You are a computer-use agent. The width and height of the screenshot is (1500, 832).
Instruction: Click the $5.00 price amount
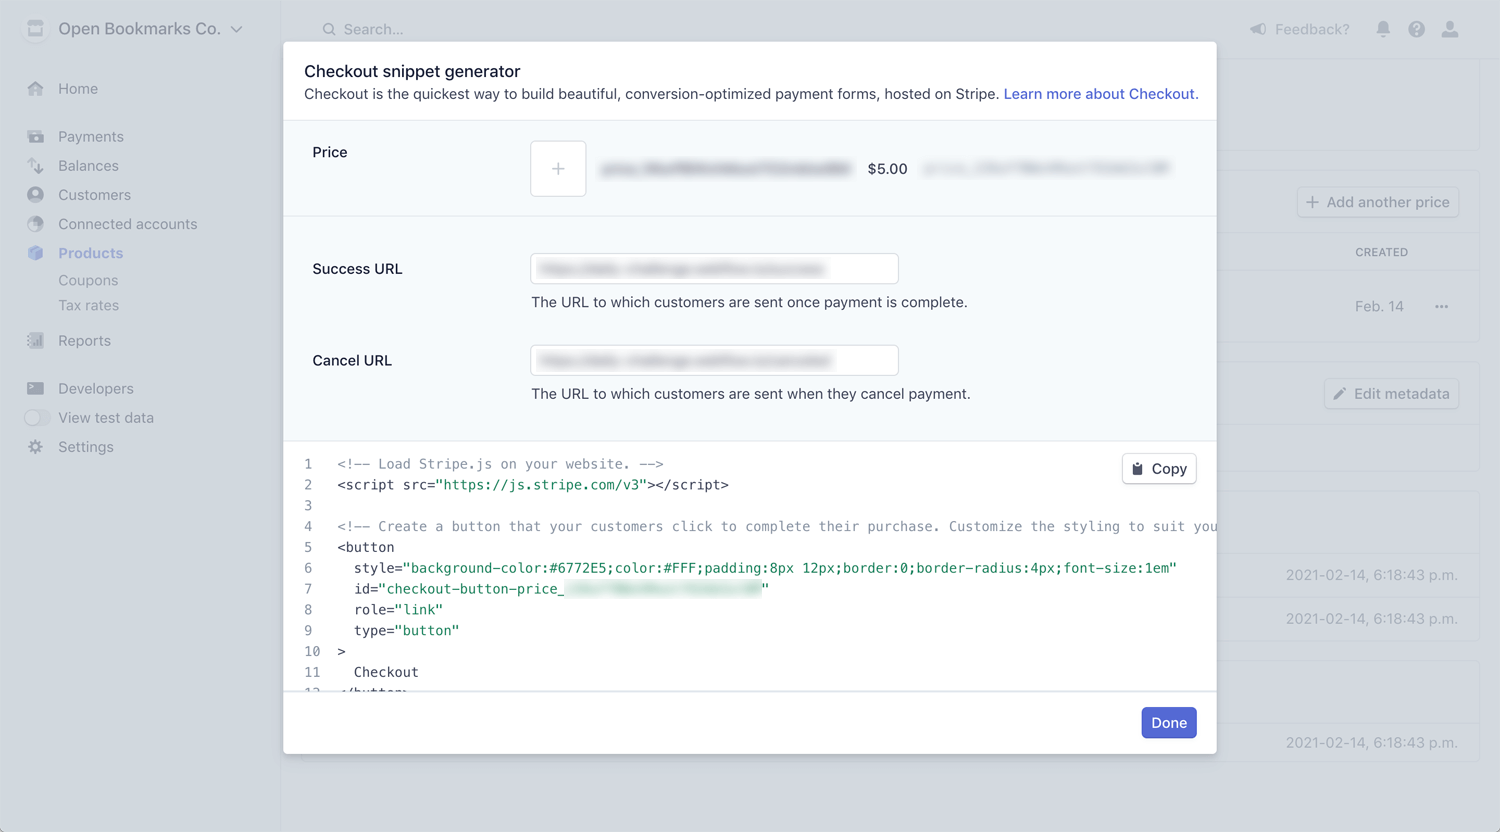887,169
